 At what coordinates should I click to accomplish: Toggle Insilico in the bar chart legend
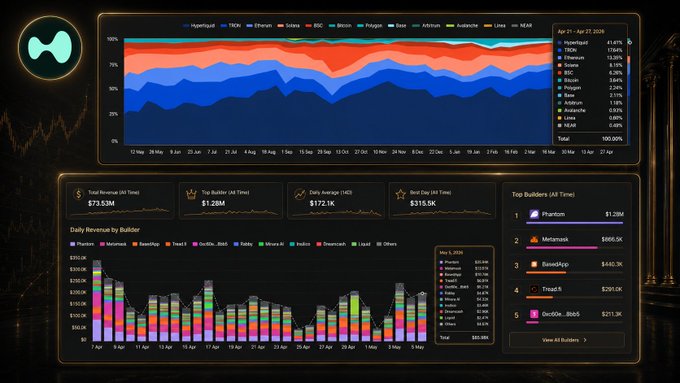coord(300,244)
